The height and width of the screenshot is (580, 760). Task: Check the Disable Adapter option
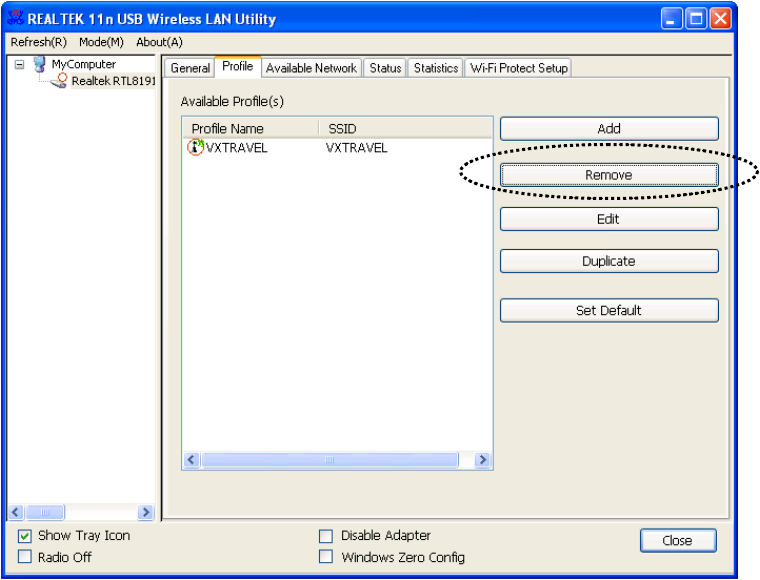coord(326,536)
